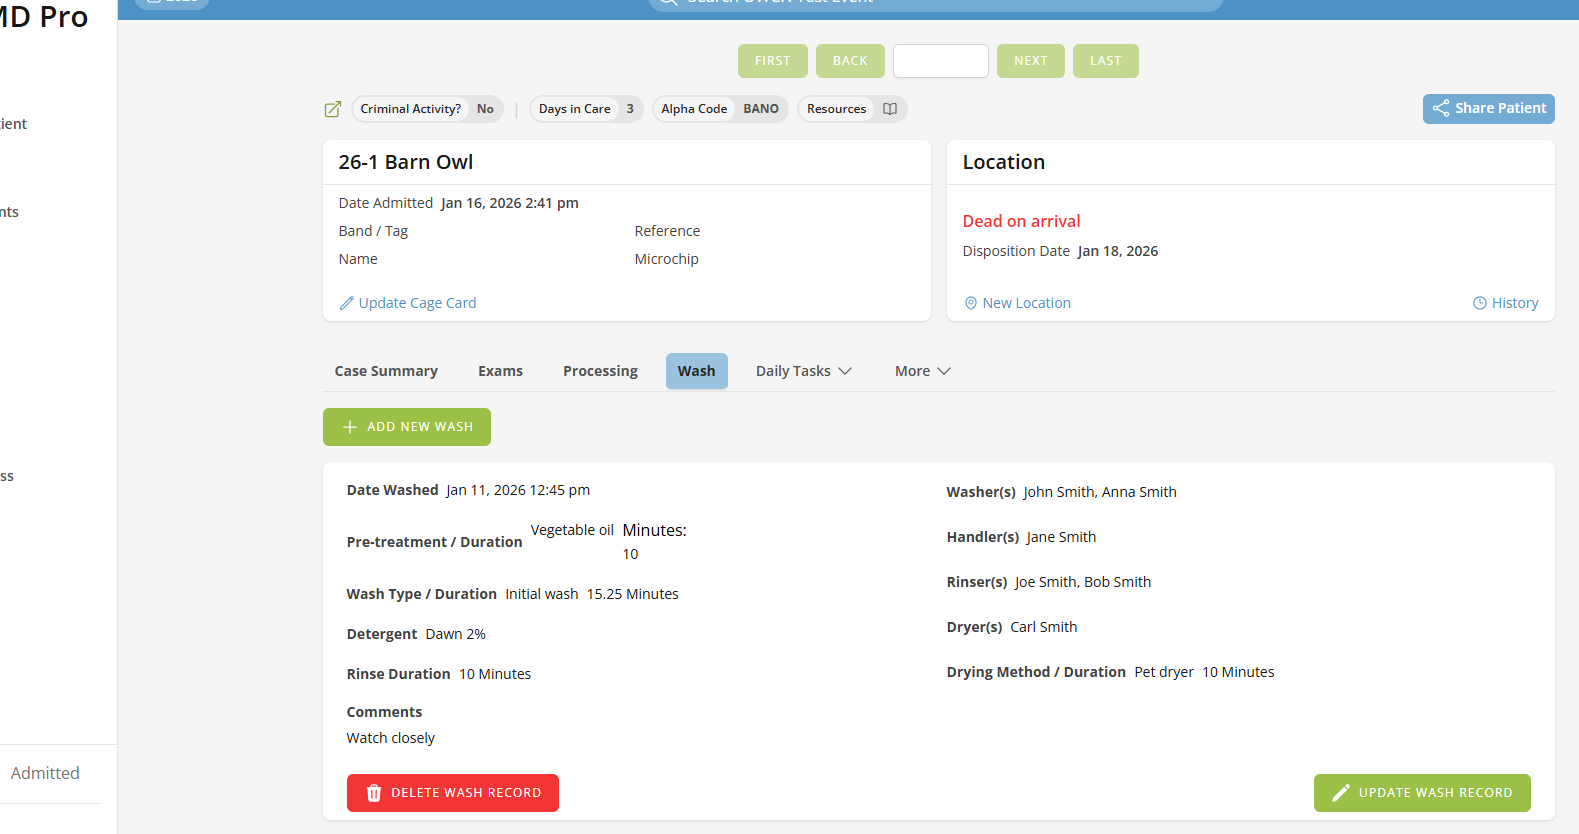Select the Processing tab
1579x834 pixels.
coord(600,371)
